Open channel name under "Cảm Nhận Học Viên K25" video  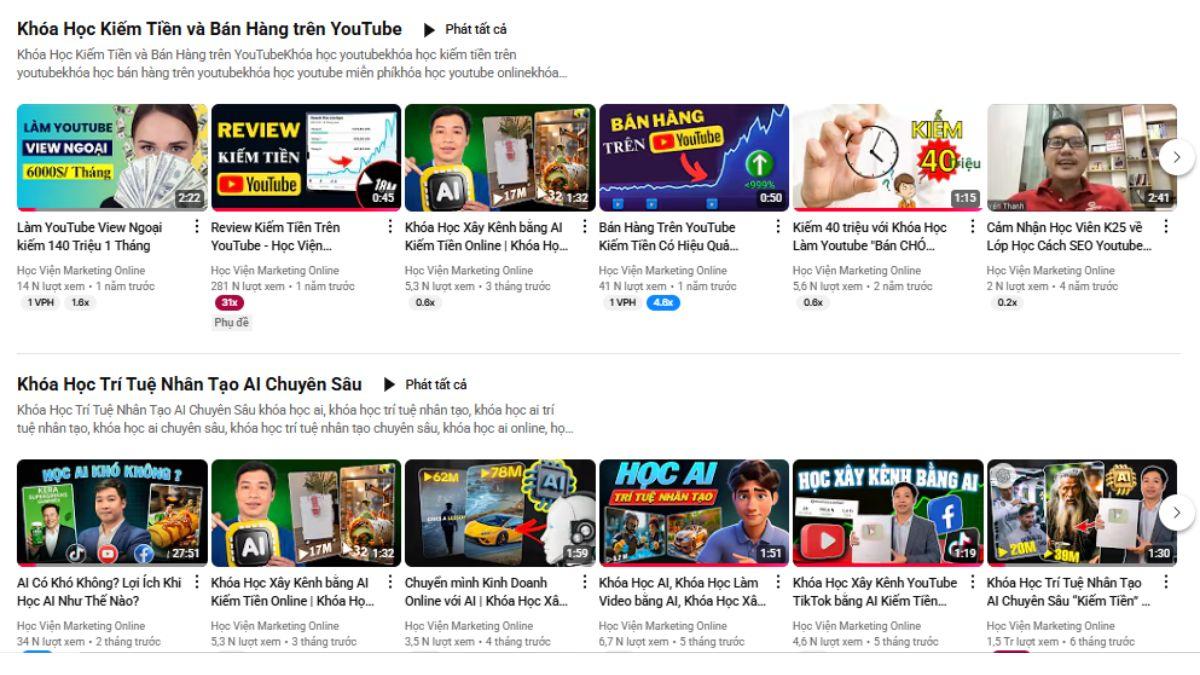[1051, 270]
